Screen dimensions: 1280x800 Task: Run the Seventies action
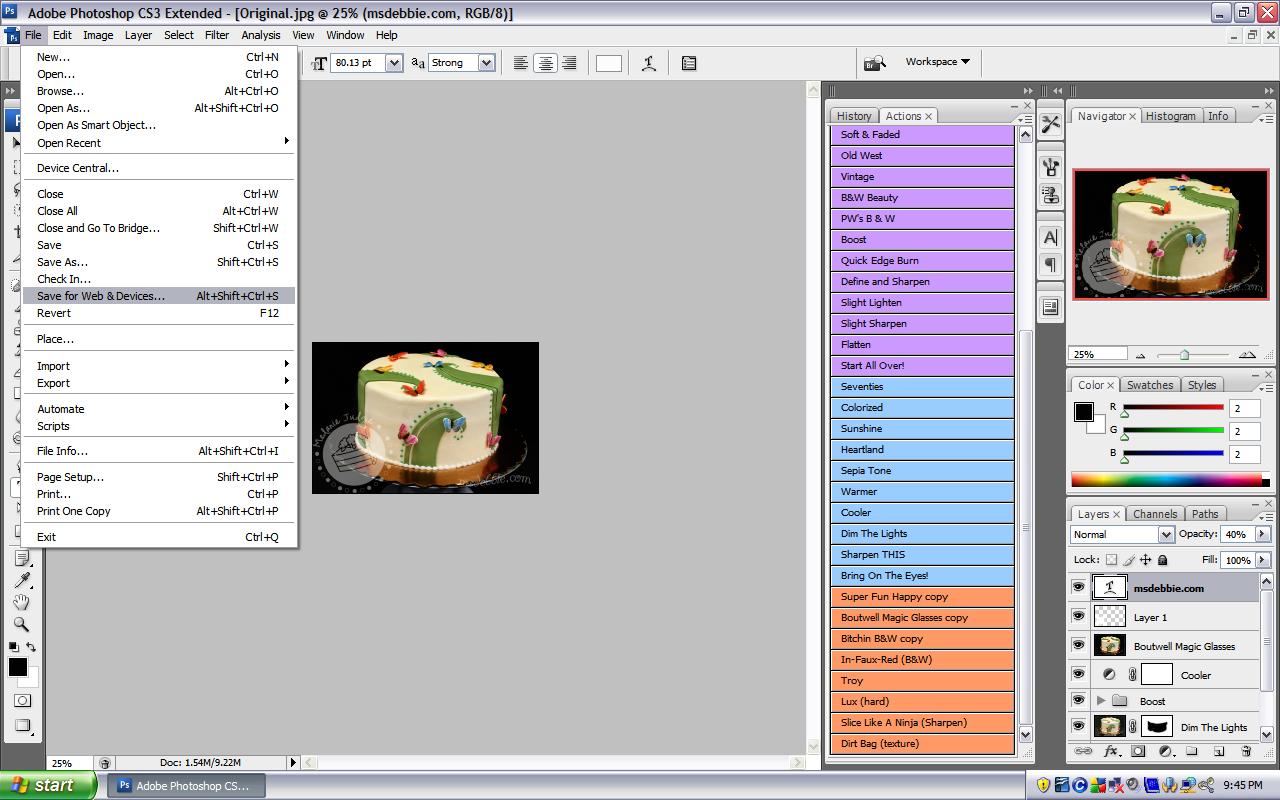pyautogui.click(x=922, y=387)
